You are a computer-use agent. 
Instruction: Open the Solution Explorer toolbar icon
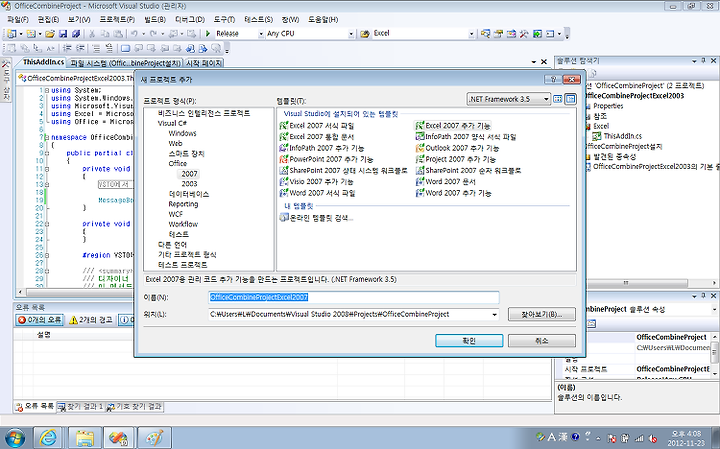click(x=485, y=34)
